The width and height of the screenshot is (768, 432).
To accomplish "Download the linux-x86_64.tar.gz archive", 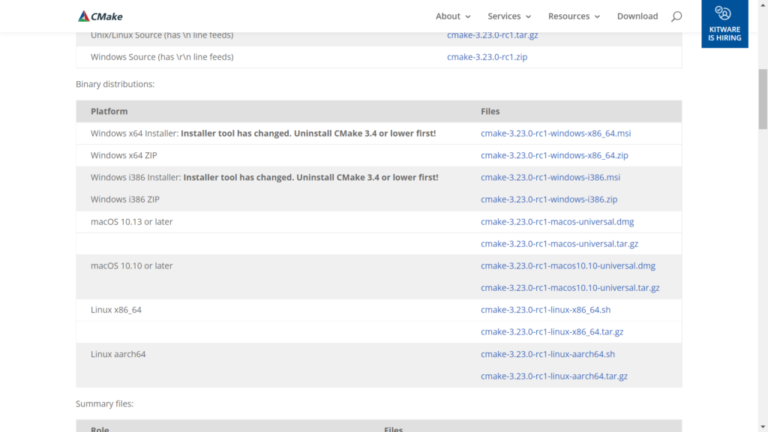I will (x=552, y=332).
